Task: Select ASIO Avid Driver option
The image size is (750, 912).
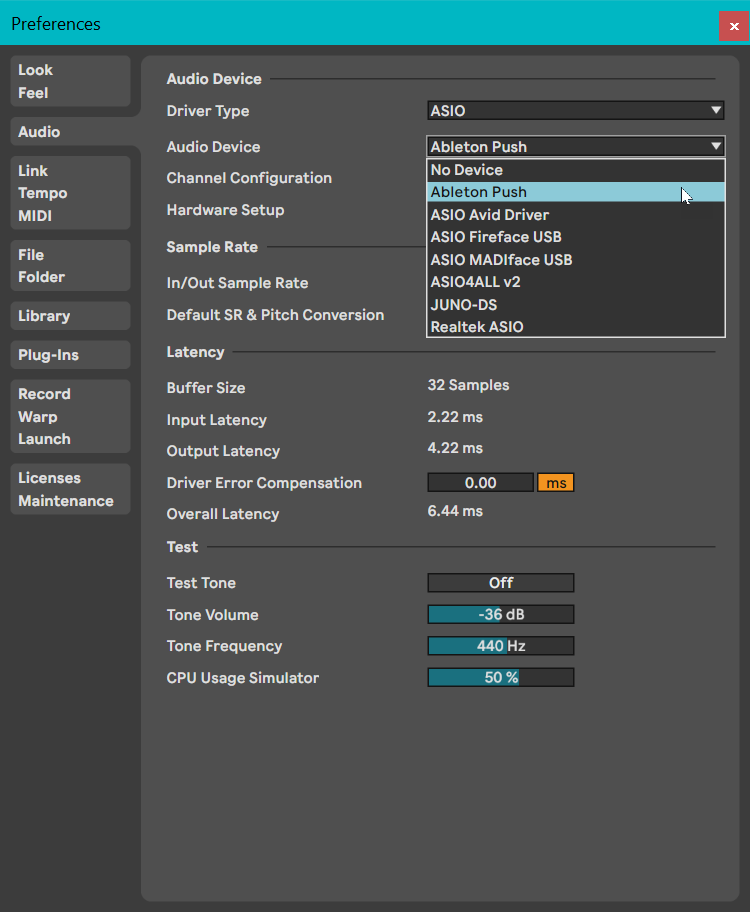Action: coord(575,215)
